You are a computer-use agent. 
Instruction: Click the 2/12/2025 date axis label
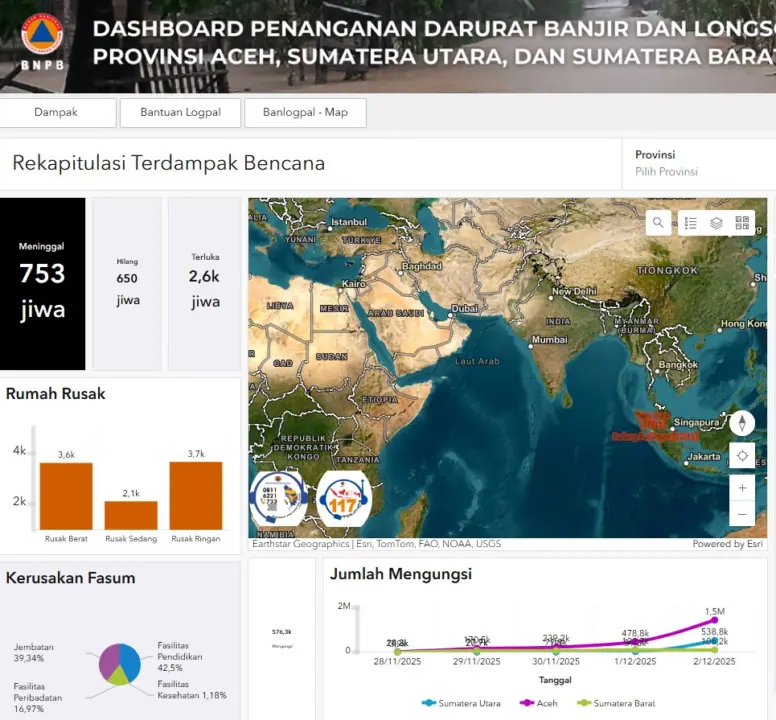(x=714, y=661)
